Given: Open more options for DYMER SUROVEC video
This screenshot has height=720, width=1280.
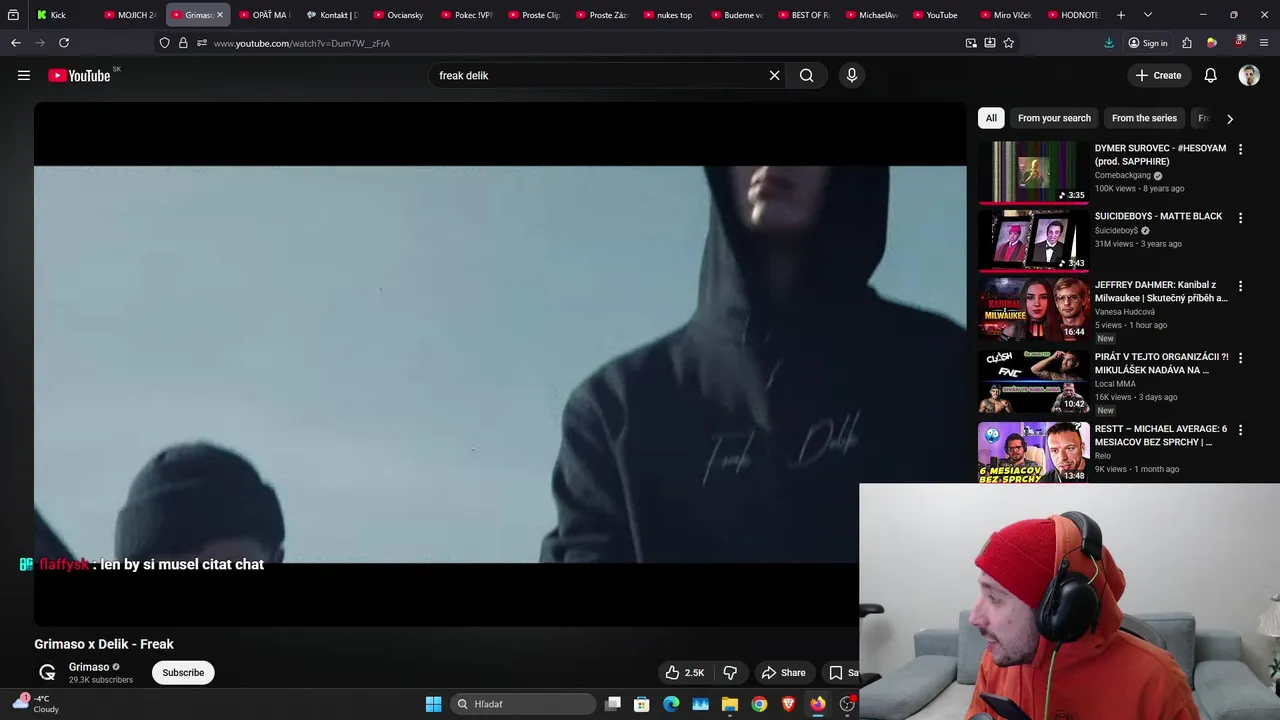Looking at the screenshot, I should pyautogui.click(x=1240, y=149).
